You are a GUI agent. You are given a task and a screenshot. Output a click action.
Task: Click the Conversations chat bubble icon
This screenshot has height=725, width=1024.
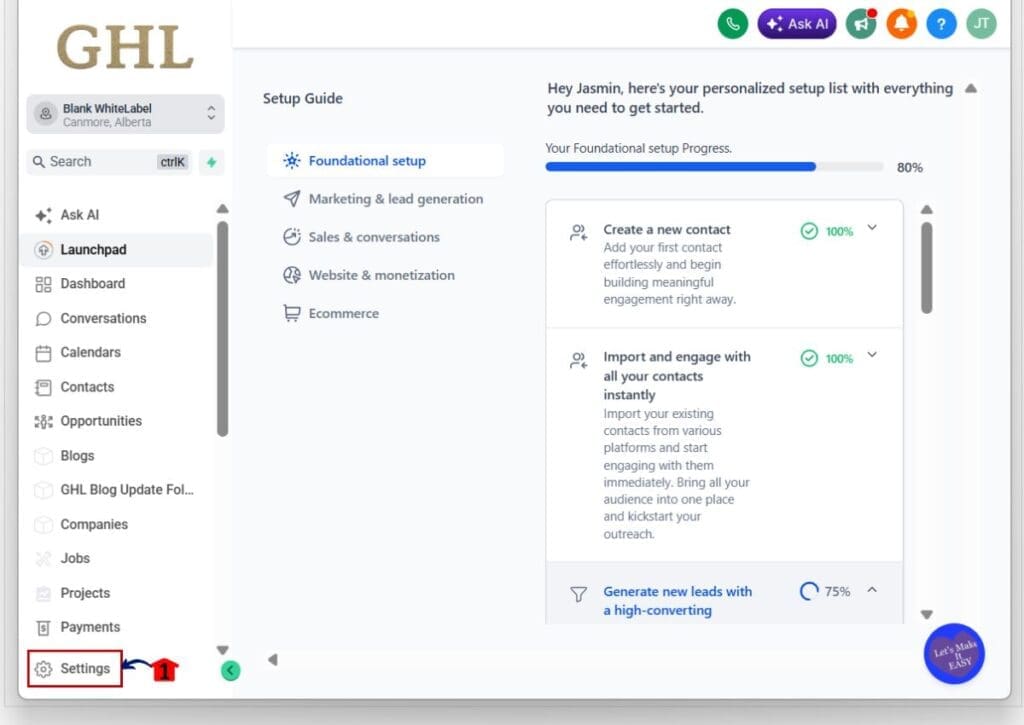coord(43,319)
